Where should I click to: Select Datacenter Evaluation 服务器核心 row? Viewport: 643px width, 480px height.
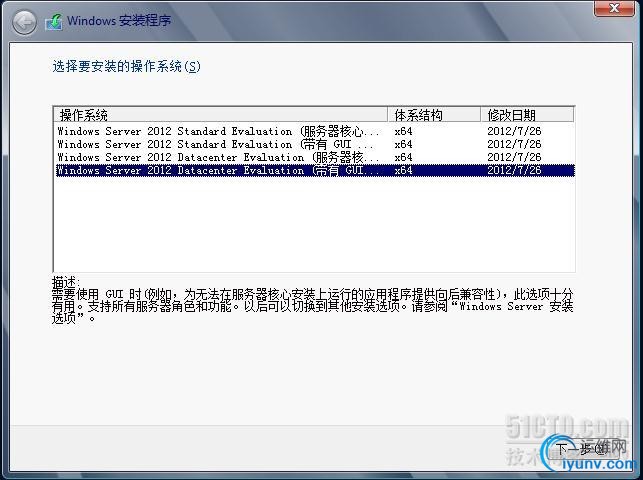point(315,157)
